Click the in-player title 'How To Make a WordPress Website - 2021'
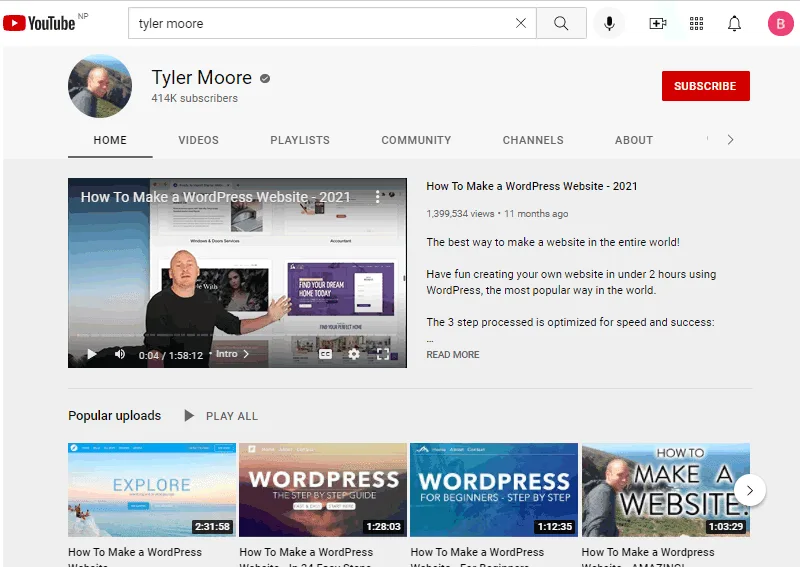This screenshot has width=800, height=567. point(215,197)
